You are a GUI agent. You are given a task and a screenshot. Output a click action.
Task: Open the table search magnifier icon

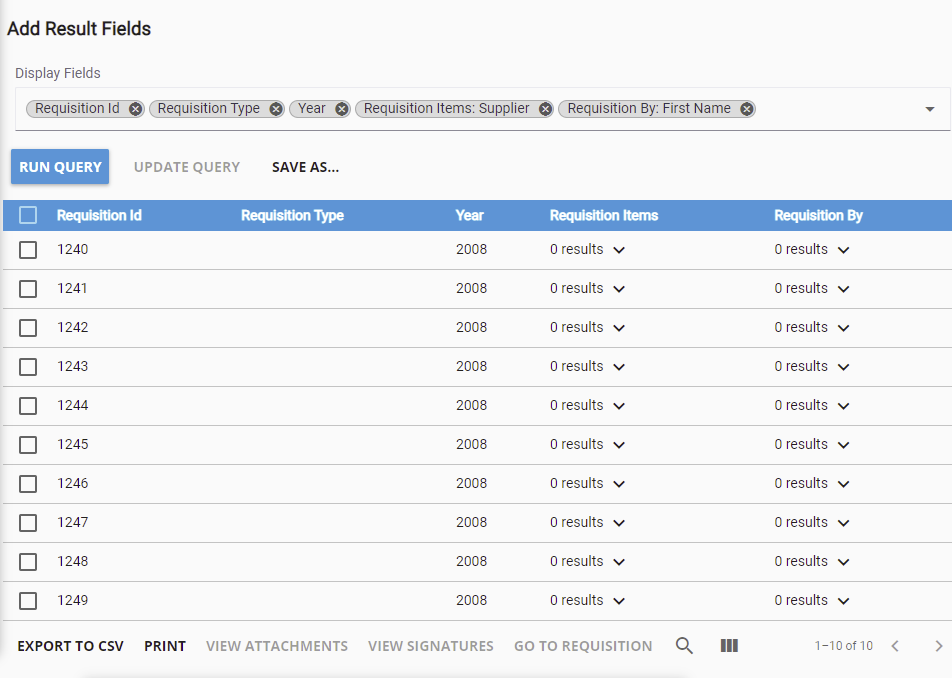click(684, 646)
